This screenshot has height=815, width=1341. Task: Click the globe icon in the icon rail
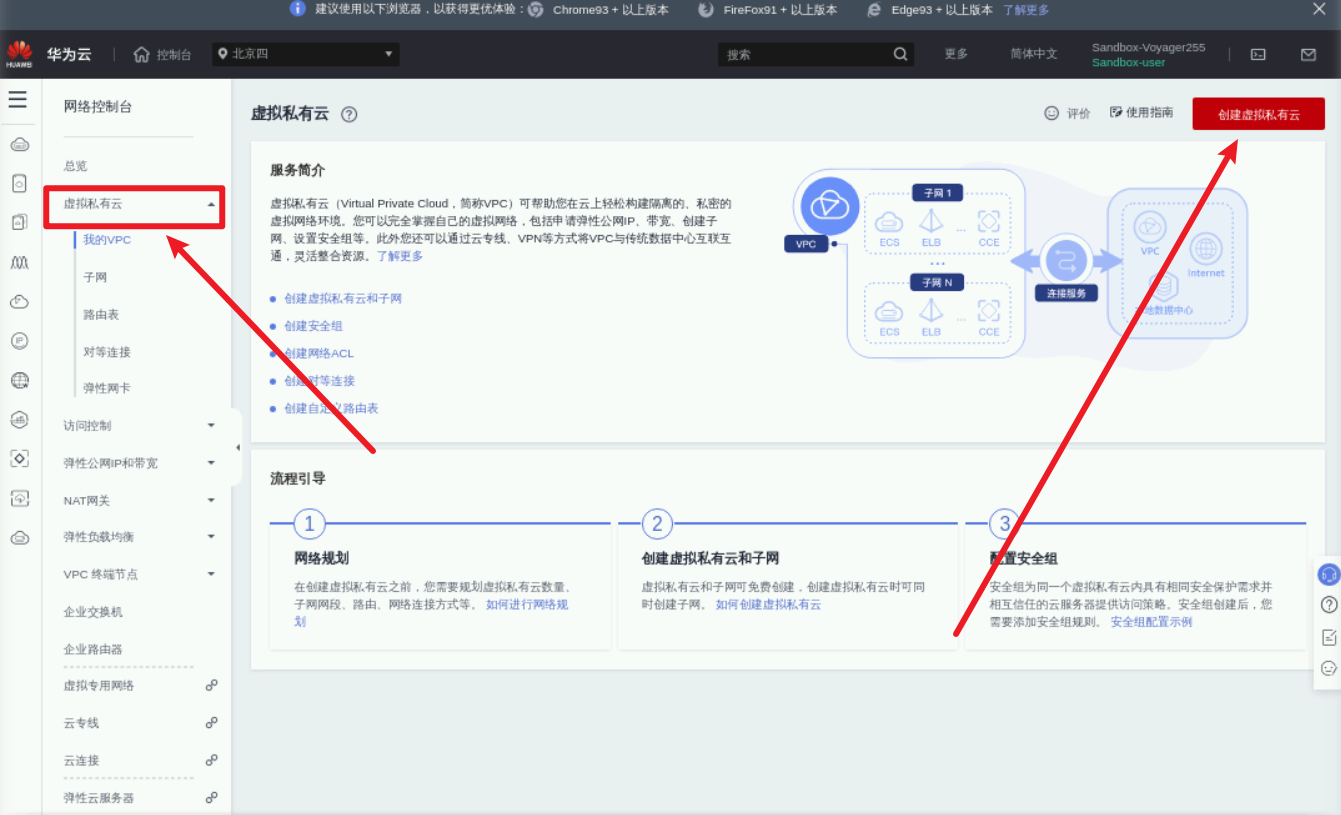tap(19, 380)
